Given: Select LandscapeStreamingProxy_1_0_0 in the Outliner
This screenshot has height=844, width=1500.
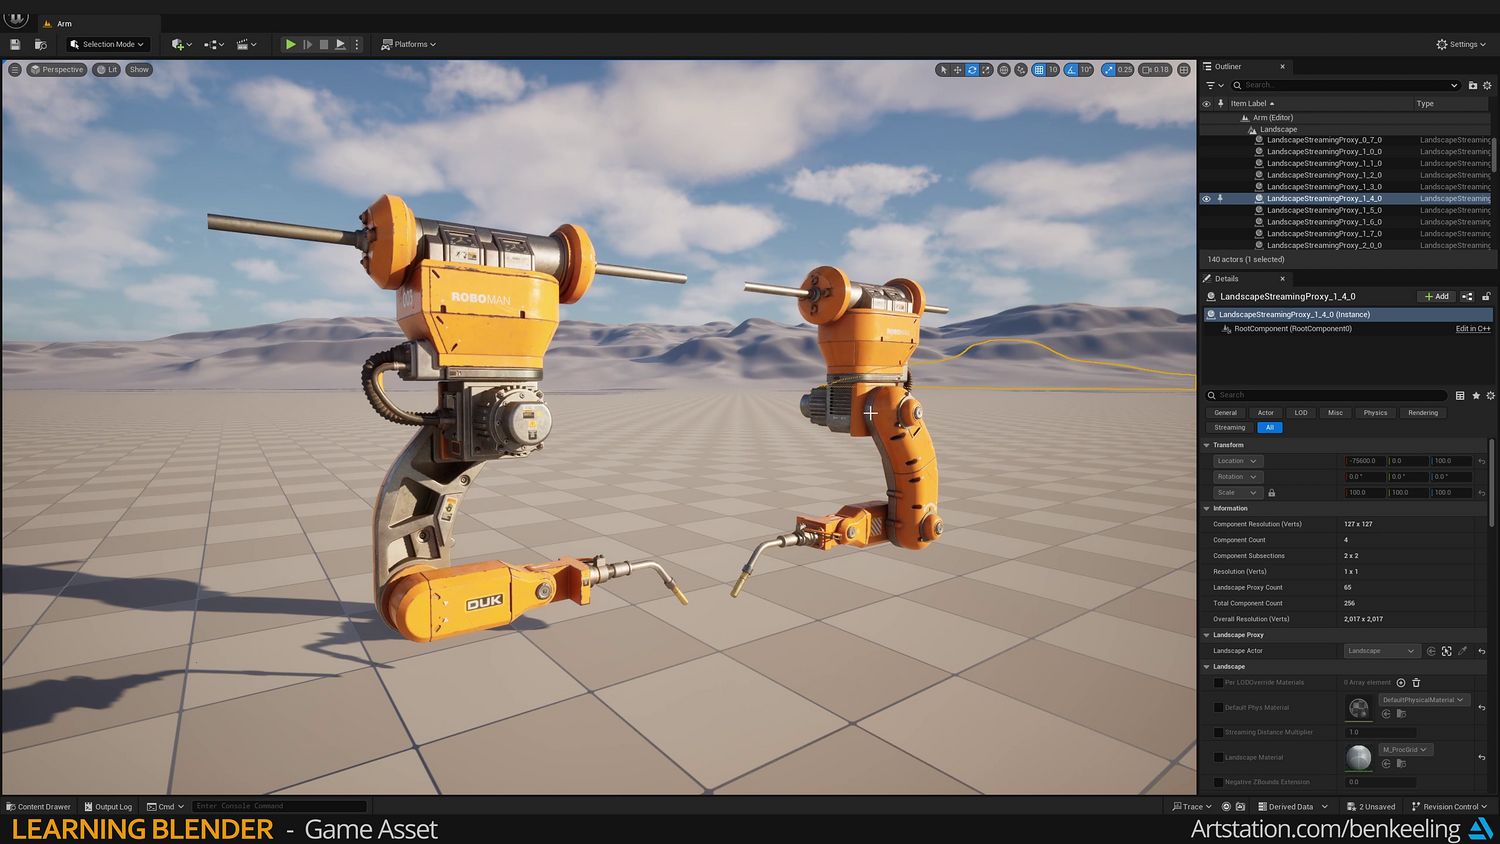Looking at the screenshot, I should click(x=1324, y=152).
